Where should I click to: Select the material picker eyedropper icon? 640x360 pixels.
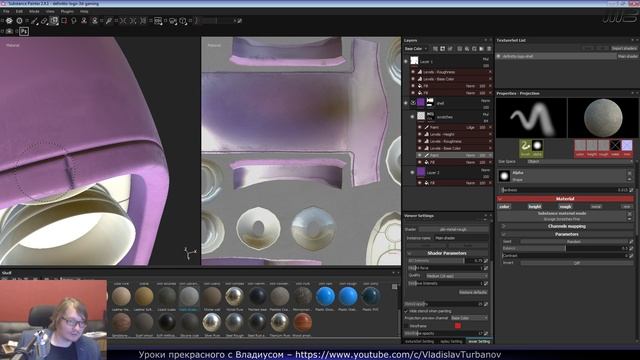(109, 21)
